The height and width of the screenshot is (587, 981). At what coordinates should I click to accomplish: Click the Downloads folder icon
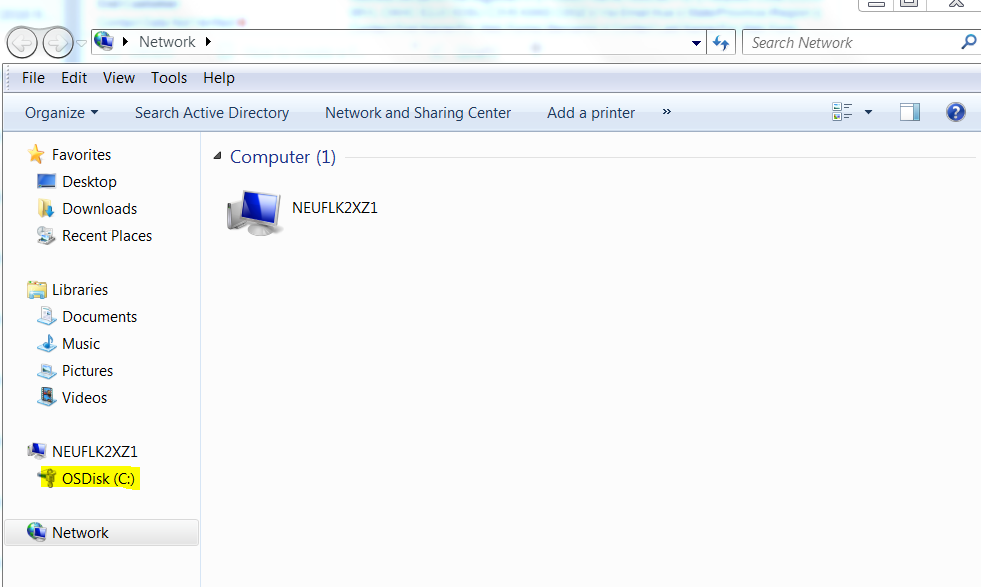point(46,208)
